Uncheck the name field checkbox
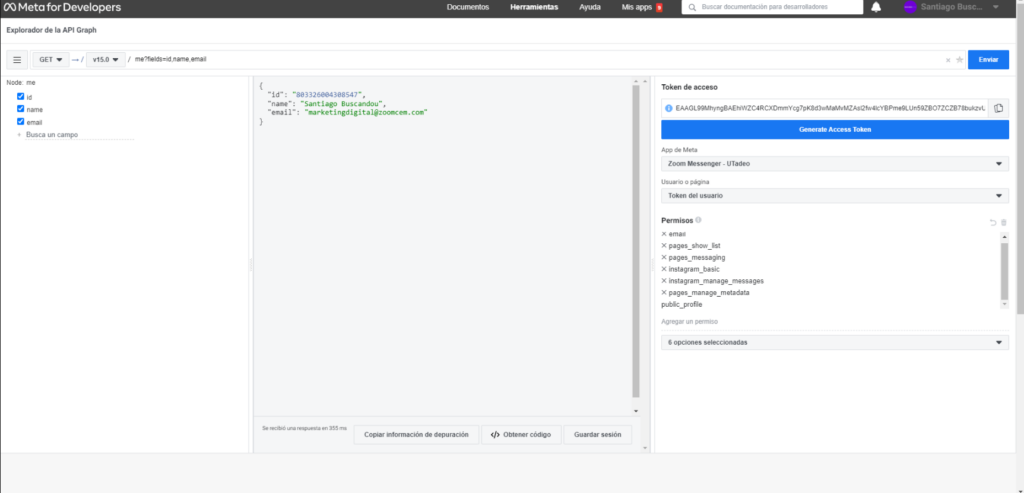The image size is (1024, 493). pyautogui.click(x=20, y=109)
